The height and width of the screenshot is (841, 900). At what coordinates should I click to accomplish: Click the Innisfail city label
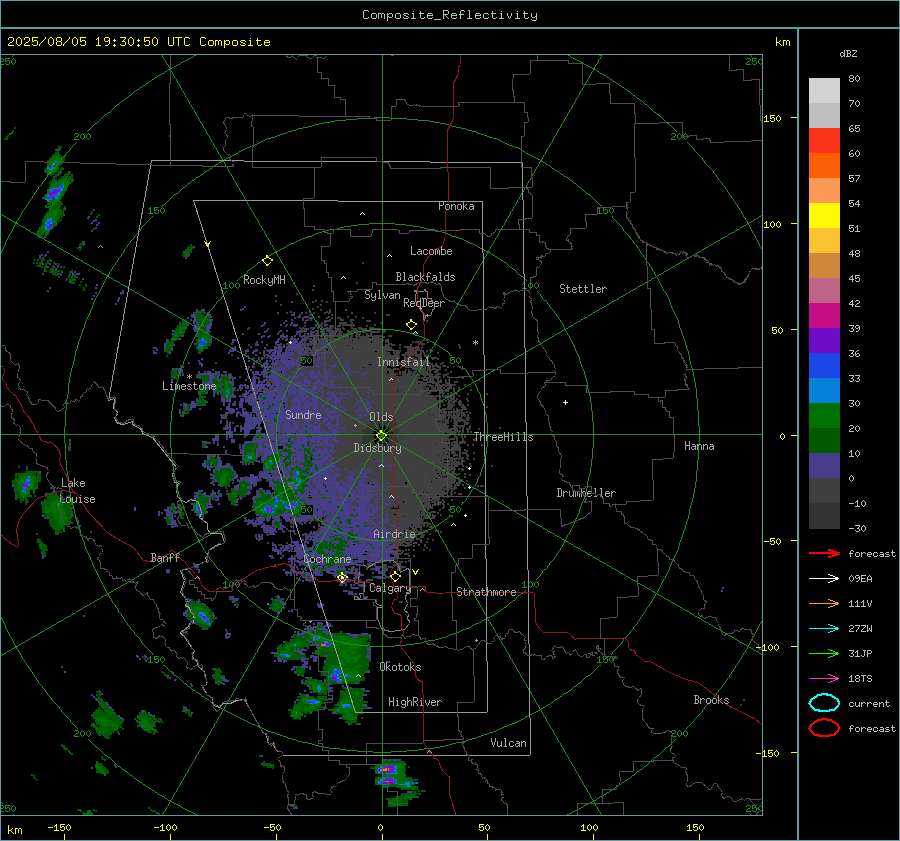coord(403,362)
